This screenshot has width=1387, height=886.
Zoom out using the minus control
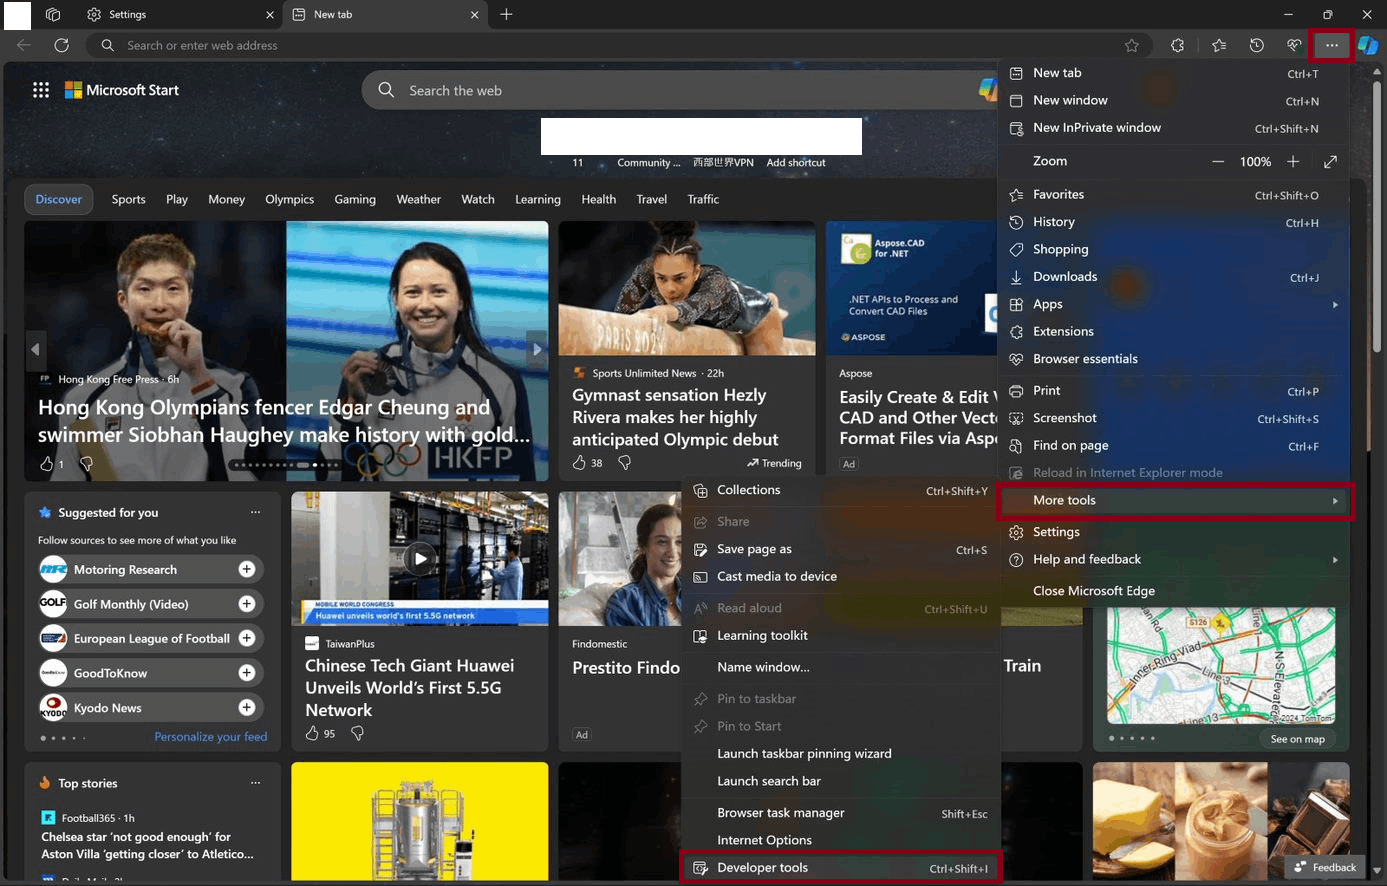[x=1218, y=161]
